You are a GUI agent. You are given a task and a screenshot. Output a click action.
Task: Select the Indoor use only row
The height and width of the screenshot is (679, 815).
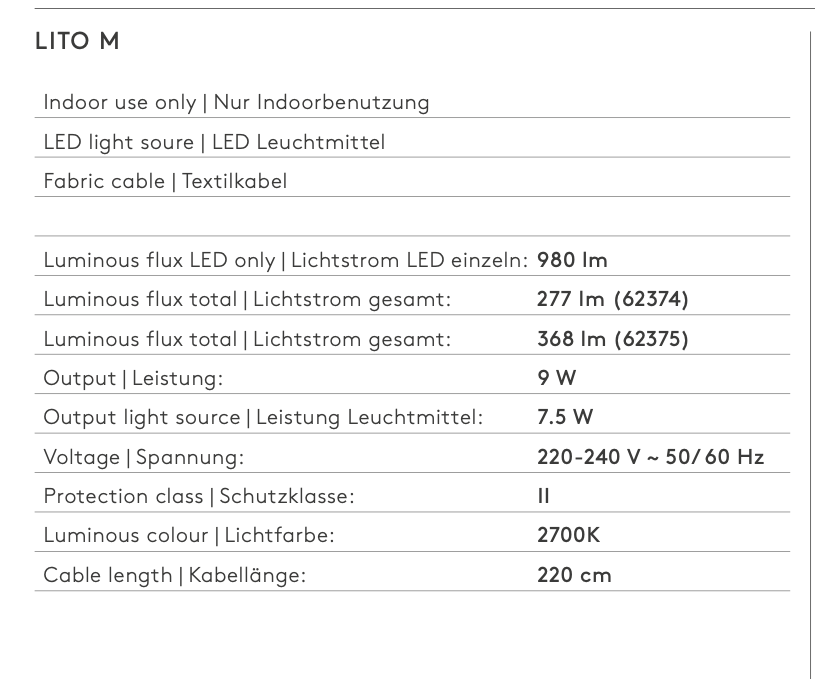[412, 102]
